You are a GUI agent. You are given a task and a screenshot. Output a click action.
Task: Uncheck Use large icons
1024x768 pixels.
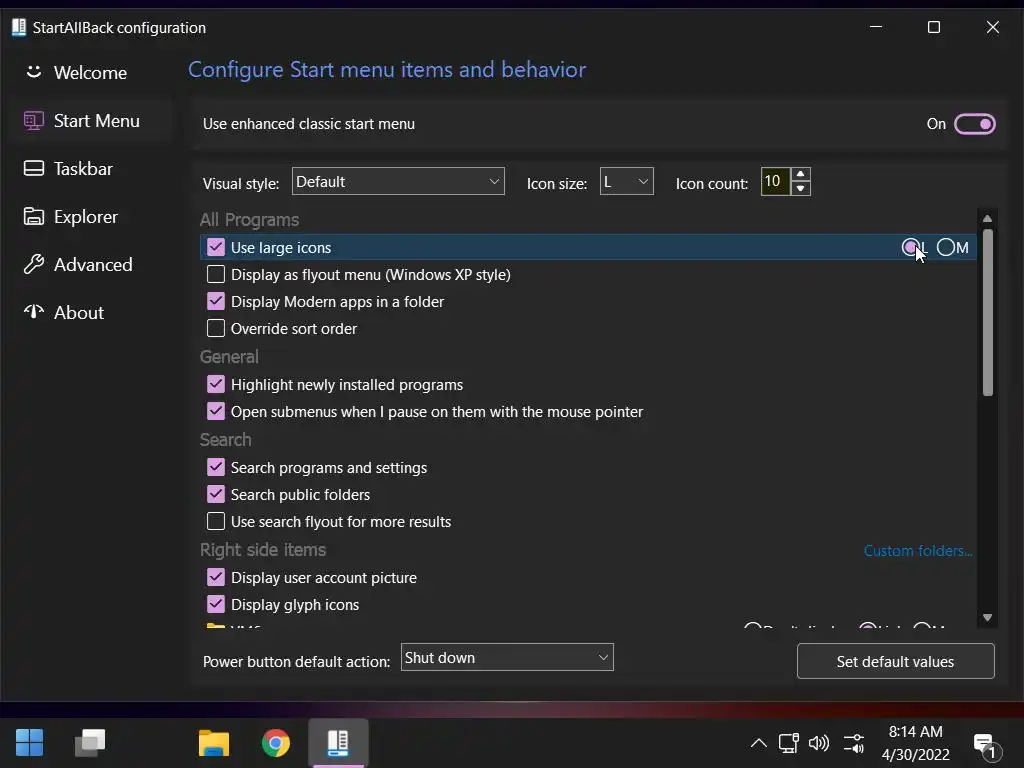pyautogui.click(x=216, y=247)
